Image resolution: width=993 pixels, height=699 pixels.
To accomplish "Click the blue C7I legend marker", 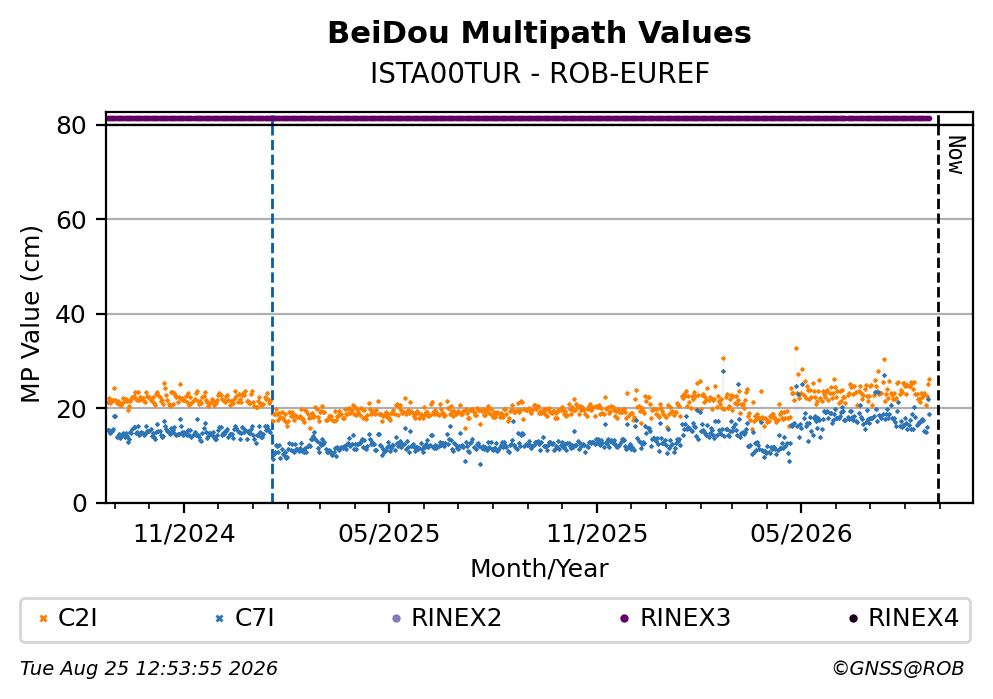I will click(220, 619).
